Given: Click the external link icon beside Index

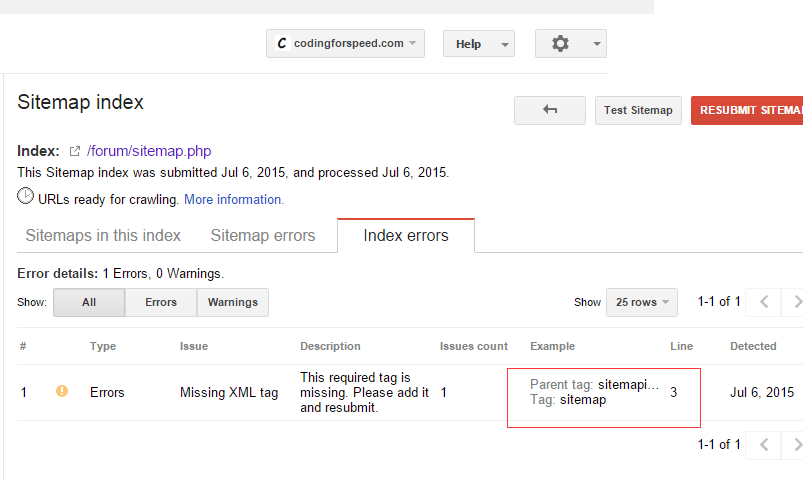Looking at the screenshot, I should pos(74,152).
